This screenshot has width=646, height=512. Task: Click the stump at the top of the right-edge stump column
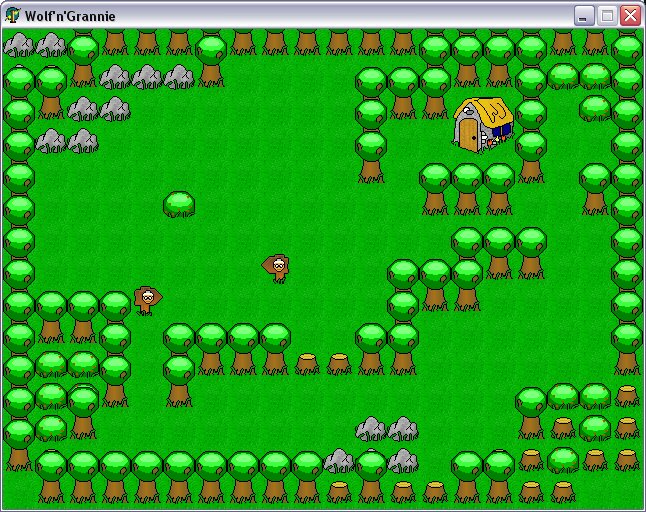[x=627, y=396]
